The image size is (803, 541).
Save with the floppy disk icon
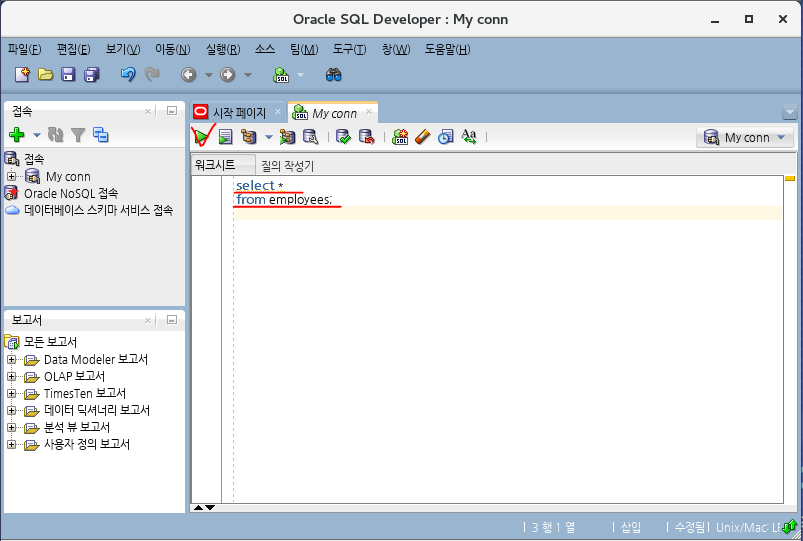68,75
